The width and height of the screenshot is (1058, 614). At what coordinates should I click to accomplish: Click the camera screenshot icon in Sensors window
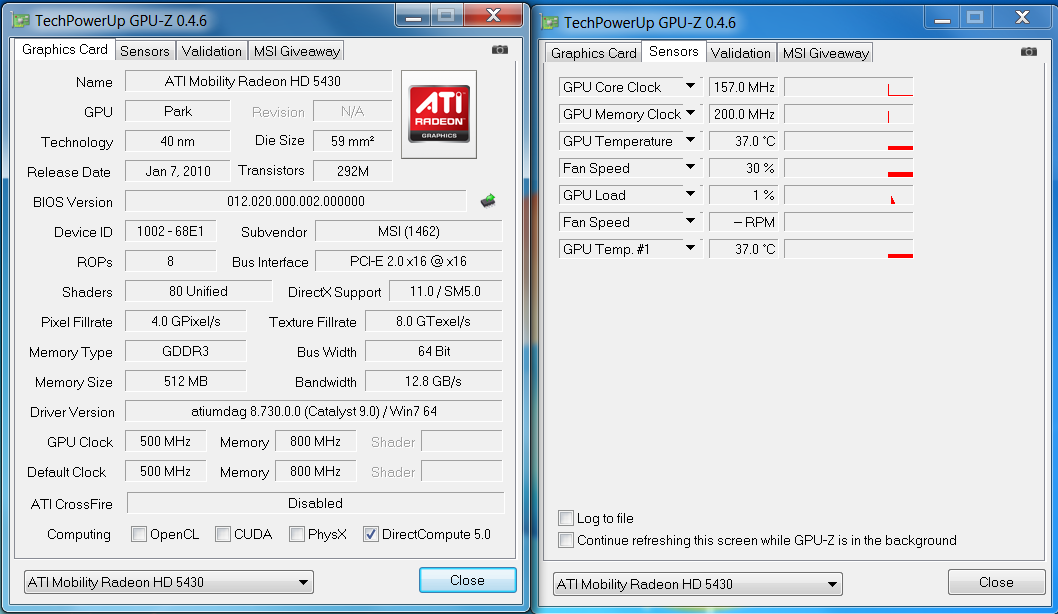pos(1029,52)
